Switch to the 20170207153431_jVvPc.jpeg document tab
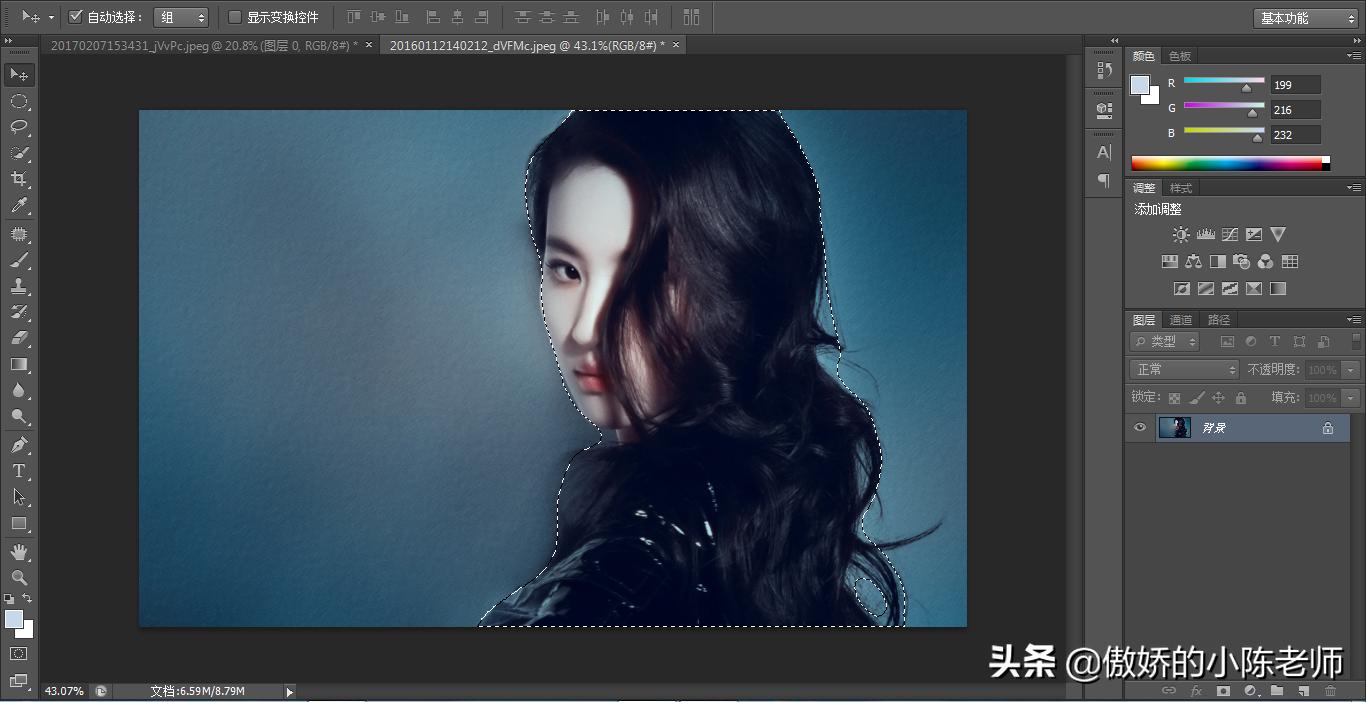The height and width of the screenshot is (702, 1366). point(200,45)
